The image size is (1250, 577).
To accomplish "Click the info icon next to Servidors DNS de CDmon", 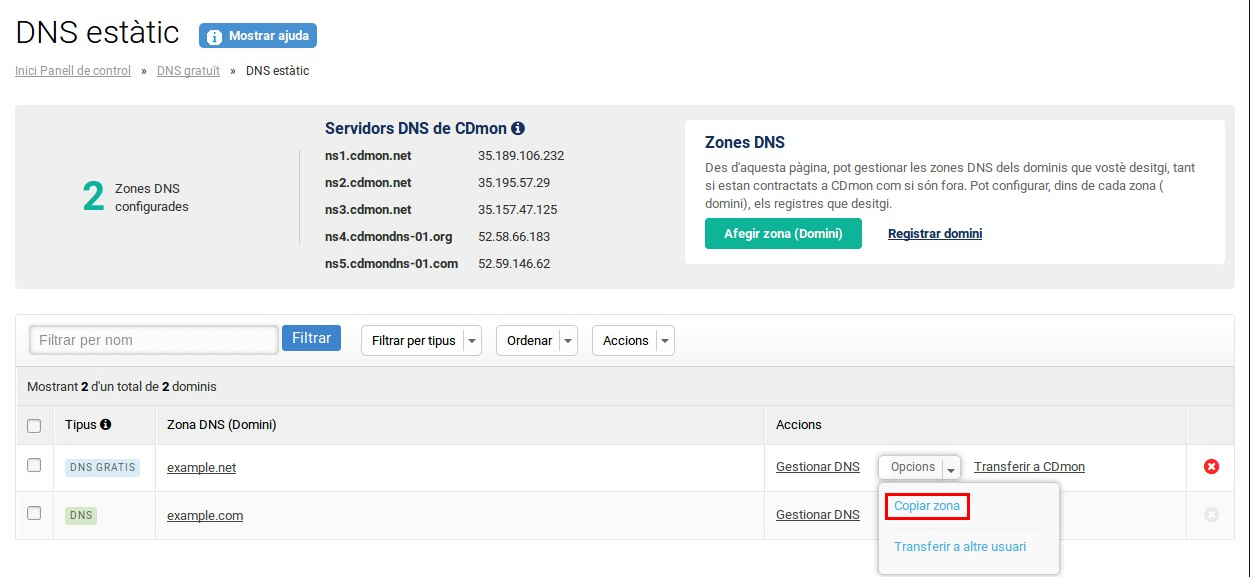I will tap(518, 129).
